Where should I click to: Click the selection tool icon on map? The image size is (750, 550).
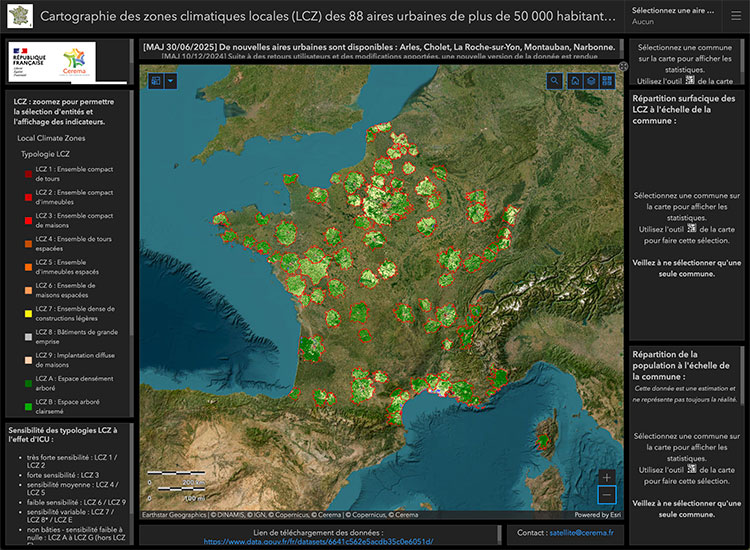click(156, 81)
